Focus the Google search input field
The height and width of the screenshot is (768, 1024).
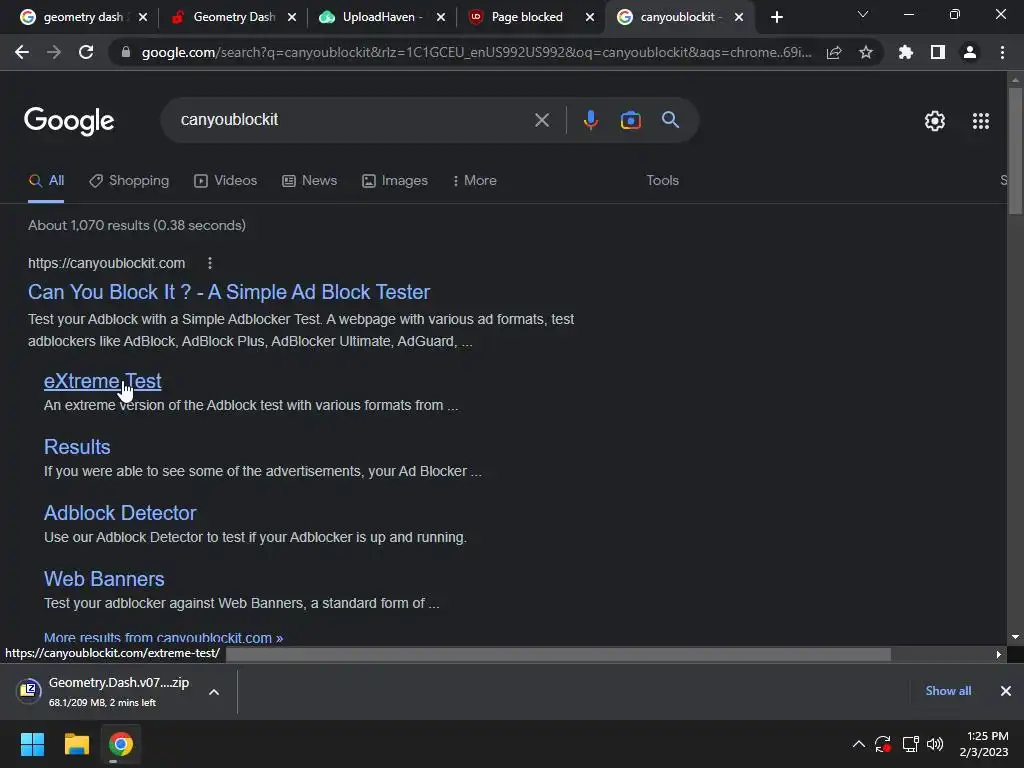pos(353,120)
